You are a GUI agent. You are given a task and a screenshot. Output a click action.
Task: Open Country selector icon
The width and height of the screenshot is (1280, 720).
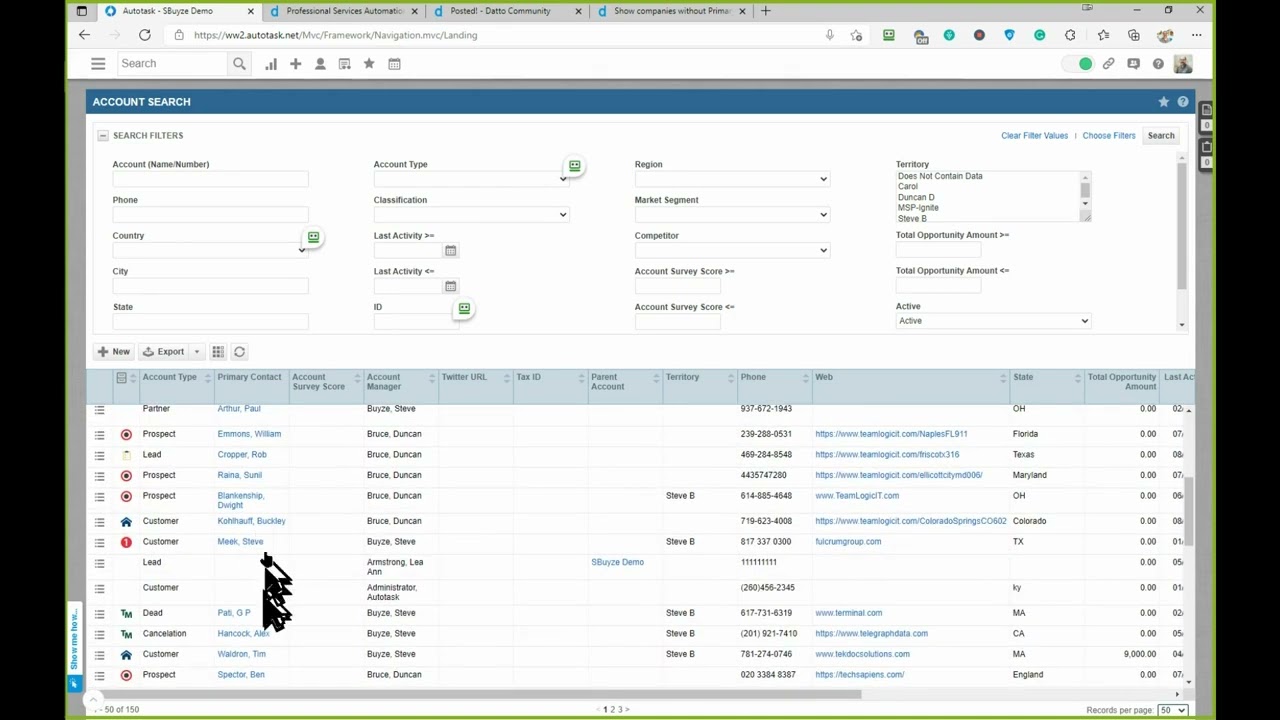coord(313,238)
